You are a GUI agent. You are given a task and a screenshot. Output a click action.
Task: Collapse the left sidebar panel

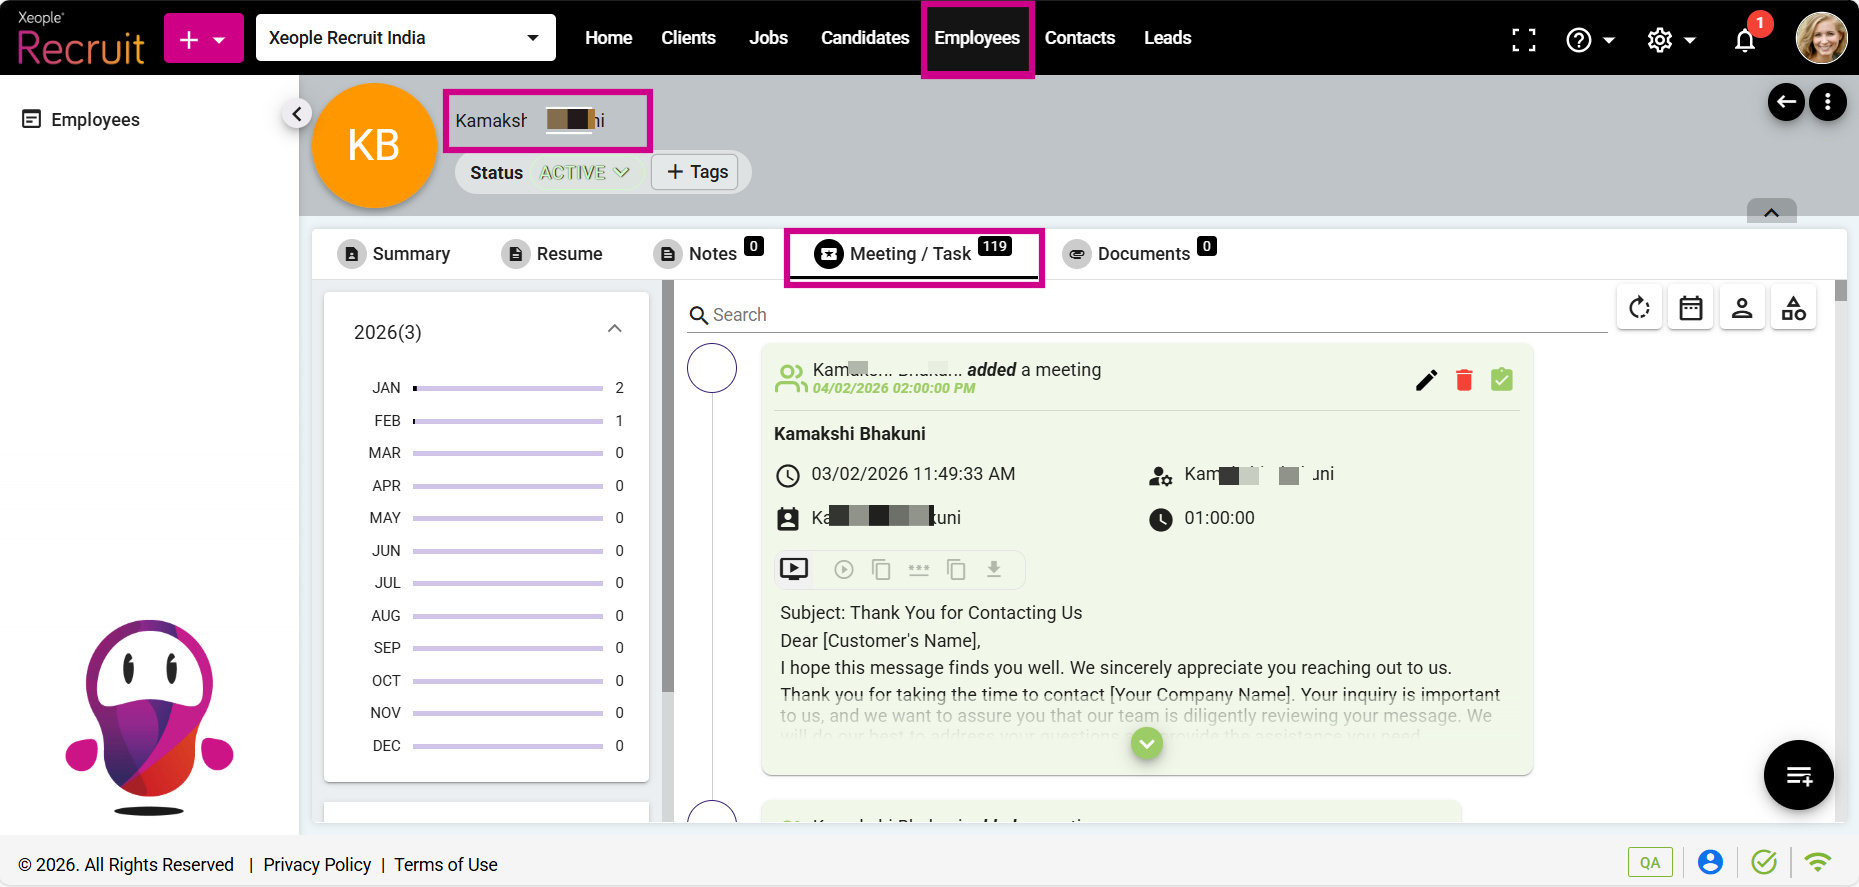pos(296,114)
